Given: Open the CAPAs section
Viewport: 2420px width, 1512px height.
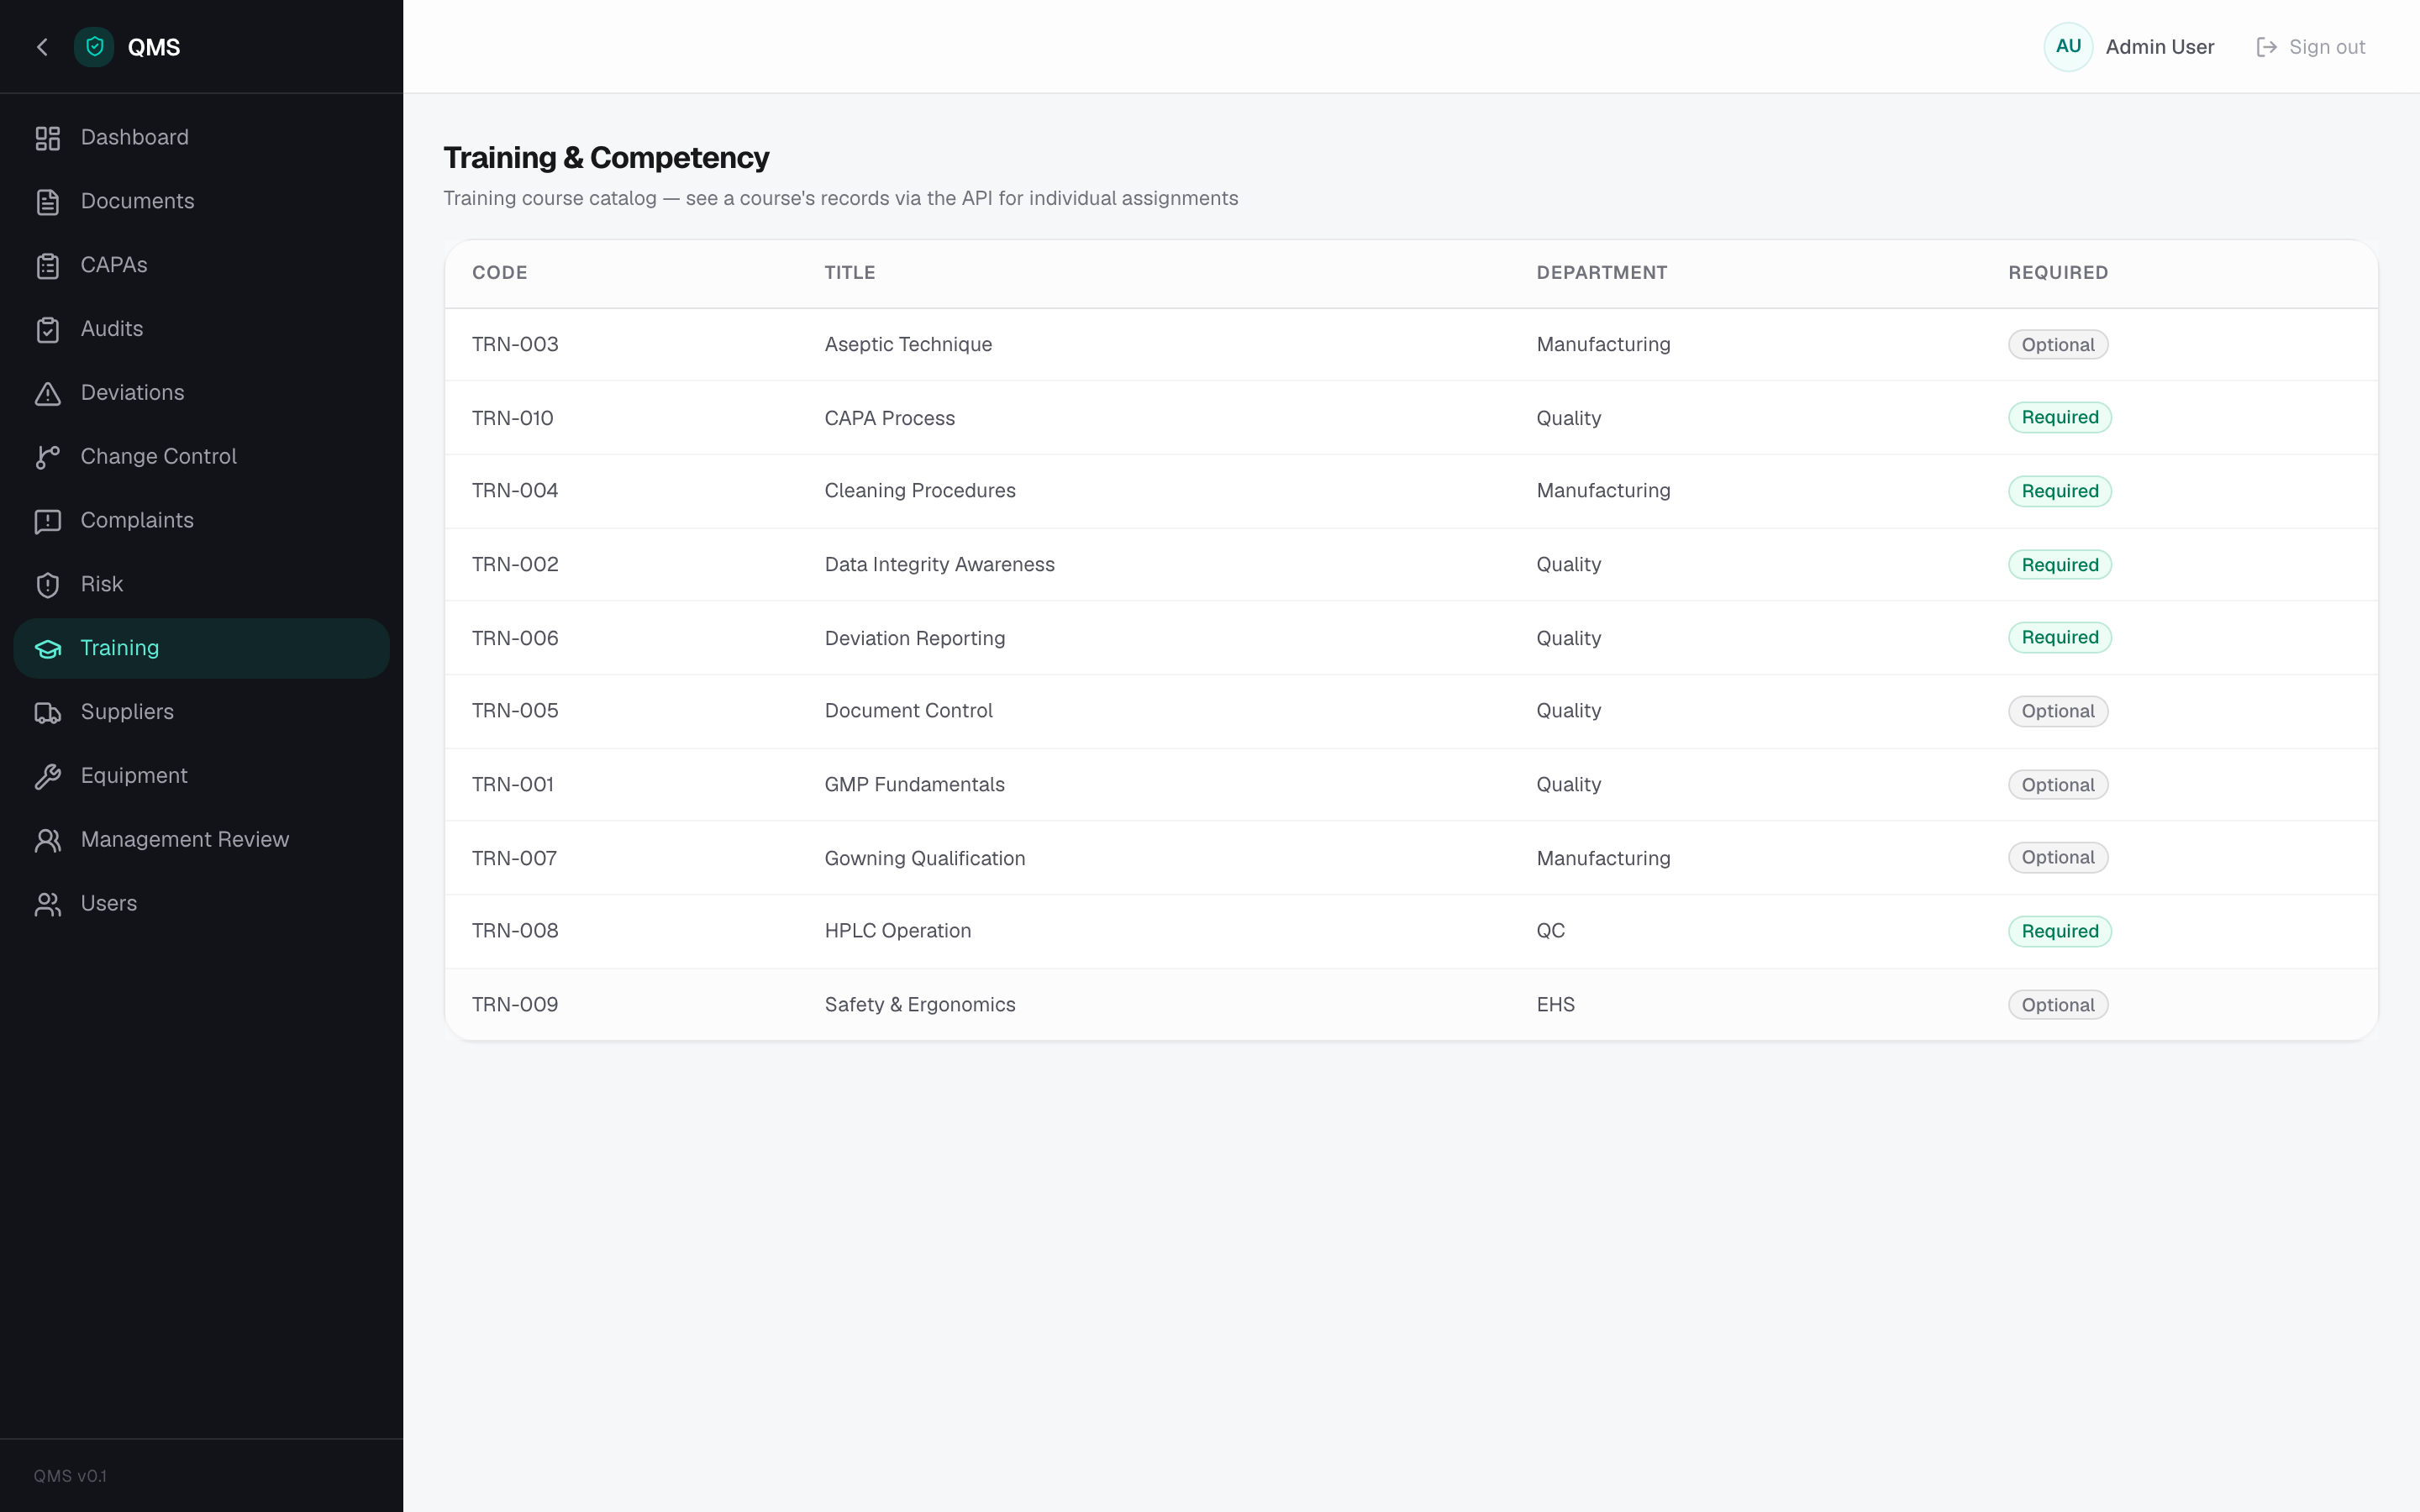Looking at the screenshot, I should point(201,266).
